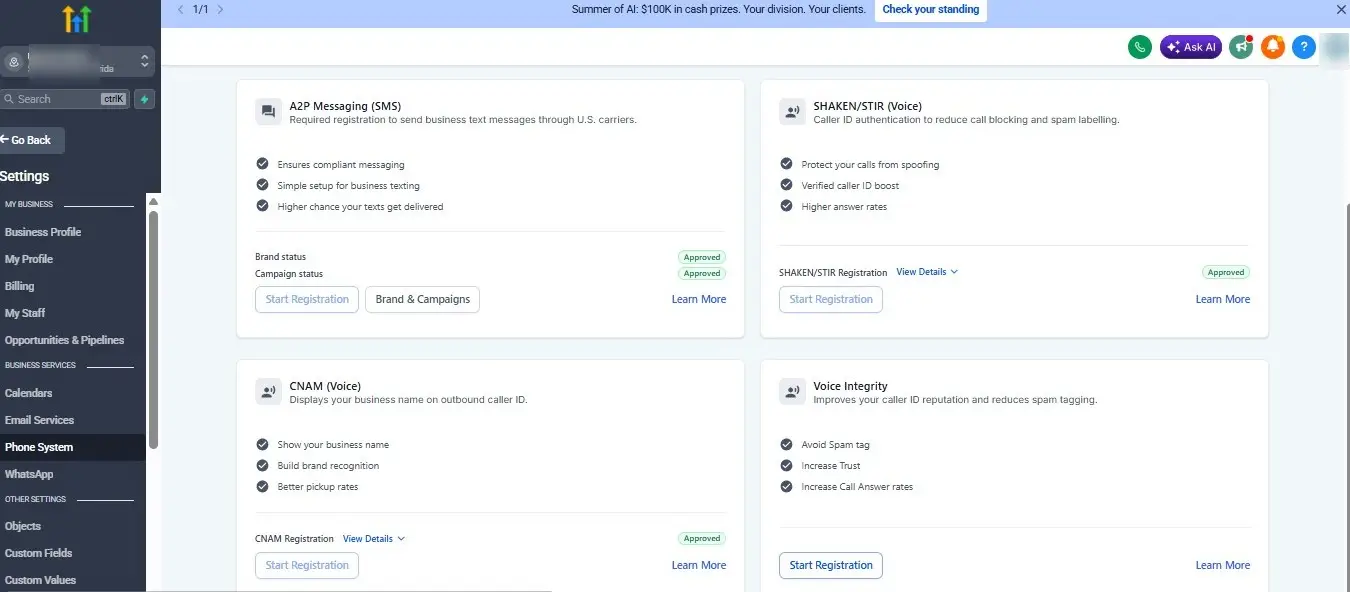This screenshot has width=1350, height=592.
Task: Open Business Profile settings
Action: point(43,232)
